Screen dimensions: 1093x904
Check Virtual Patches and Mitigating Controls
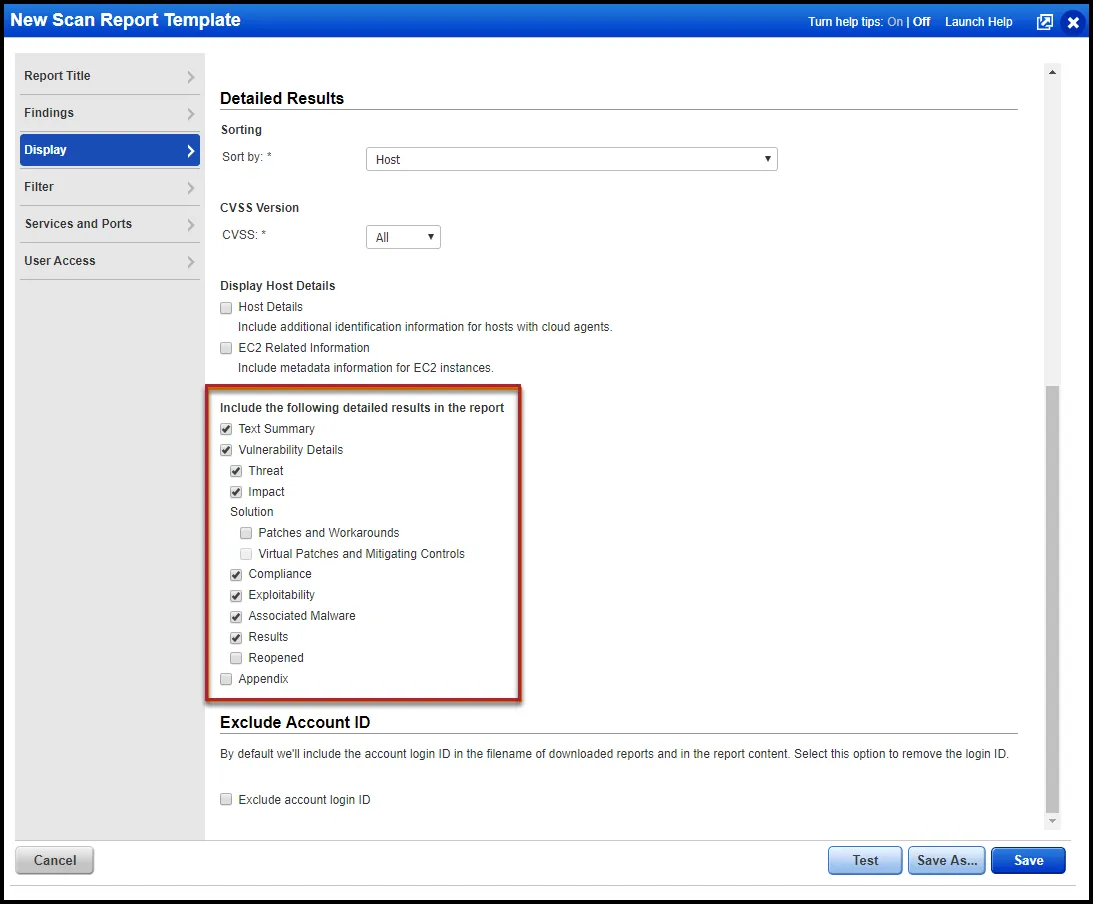point(246,553)
